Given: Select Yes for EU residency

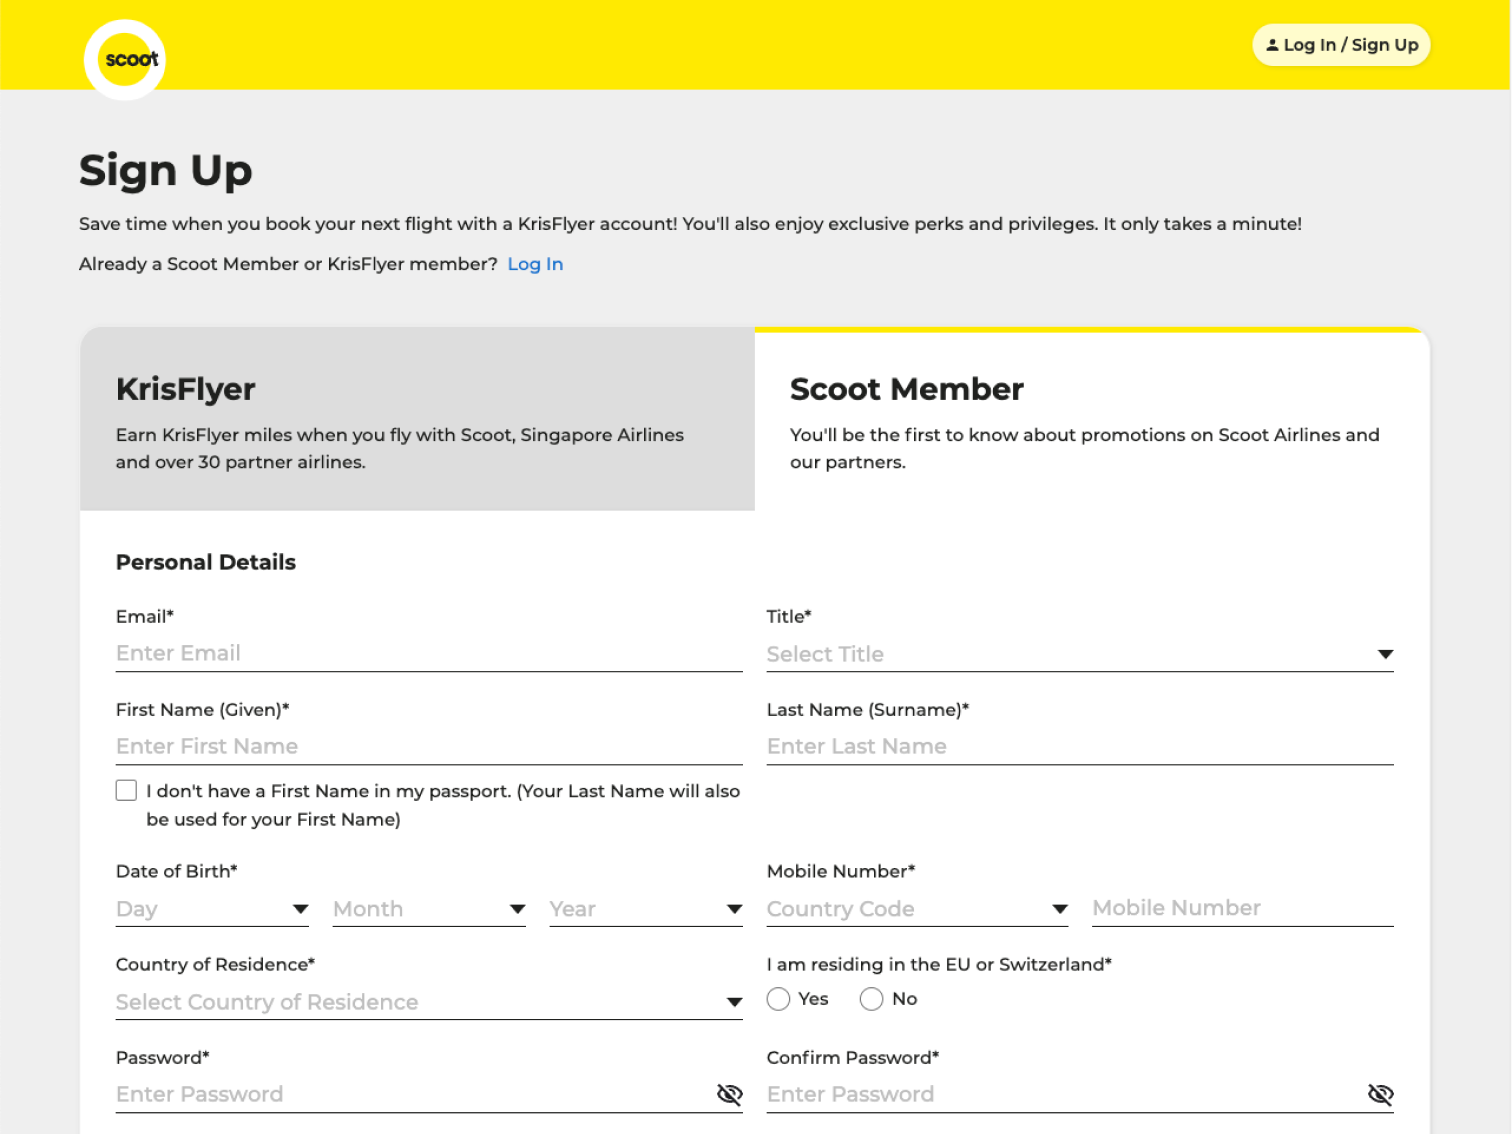Looking at the screenshot, I should coord(779,999).
